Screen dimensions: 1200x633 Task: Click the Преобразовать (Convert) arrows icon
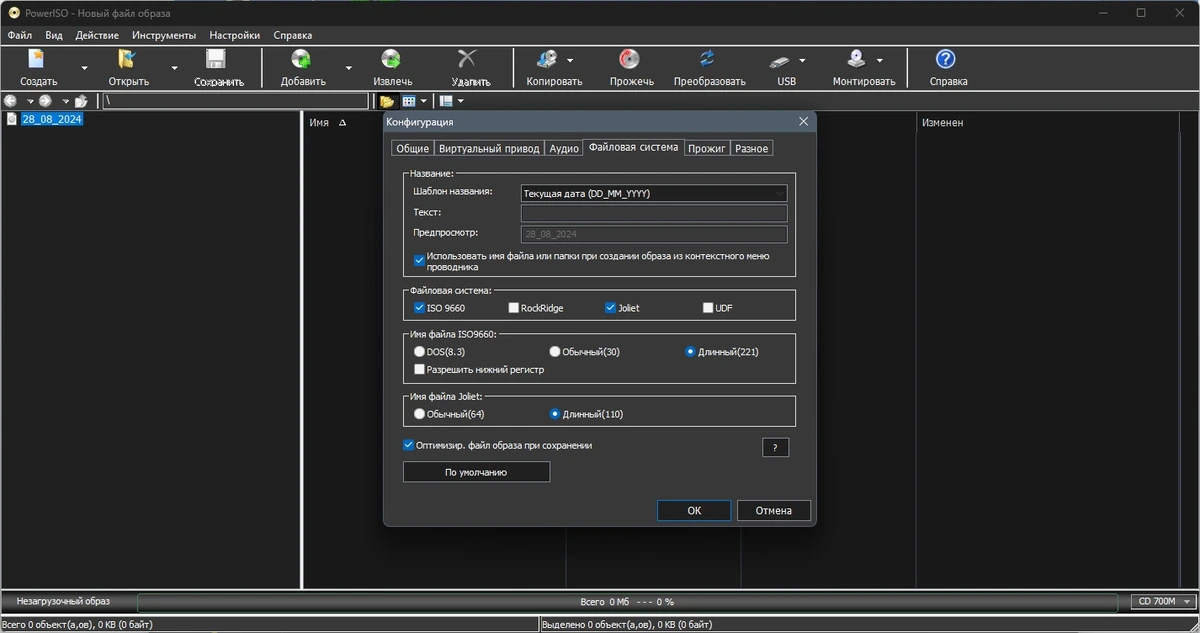tap(708, 59)
